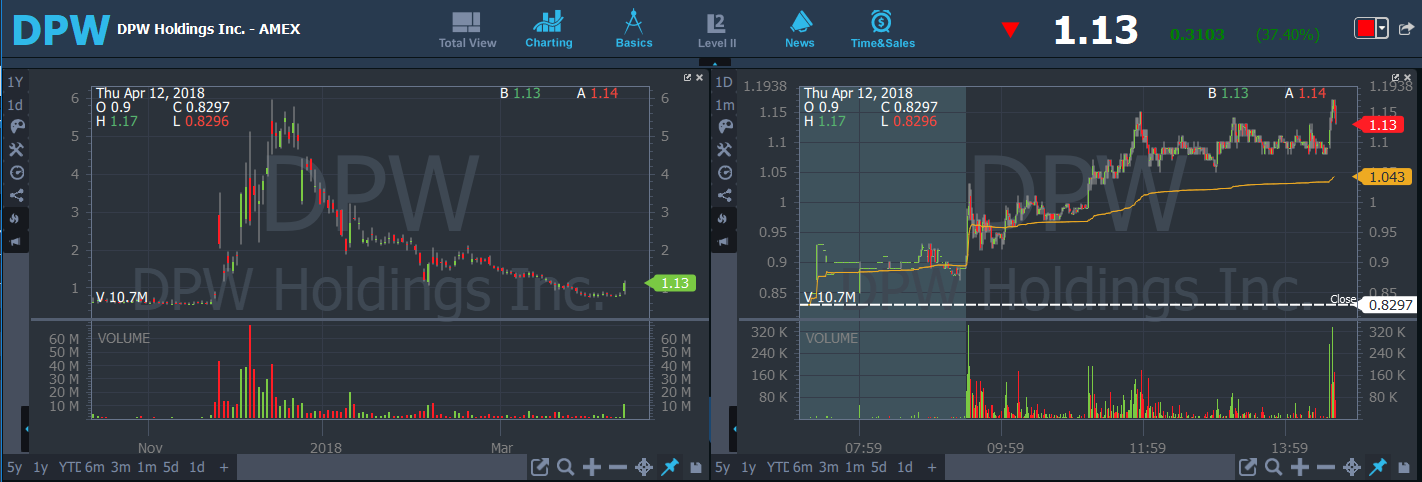Select 1m range on left chart
The image size is (1422, 482).
146,467
